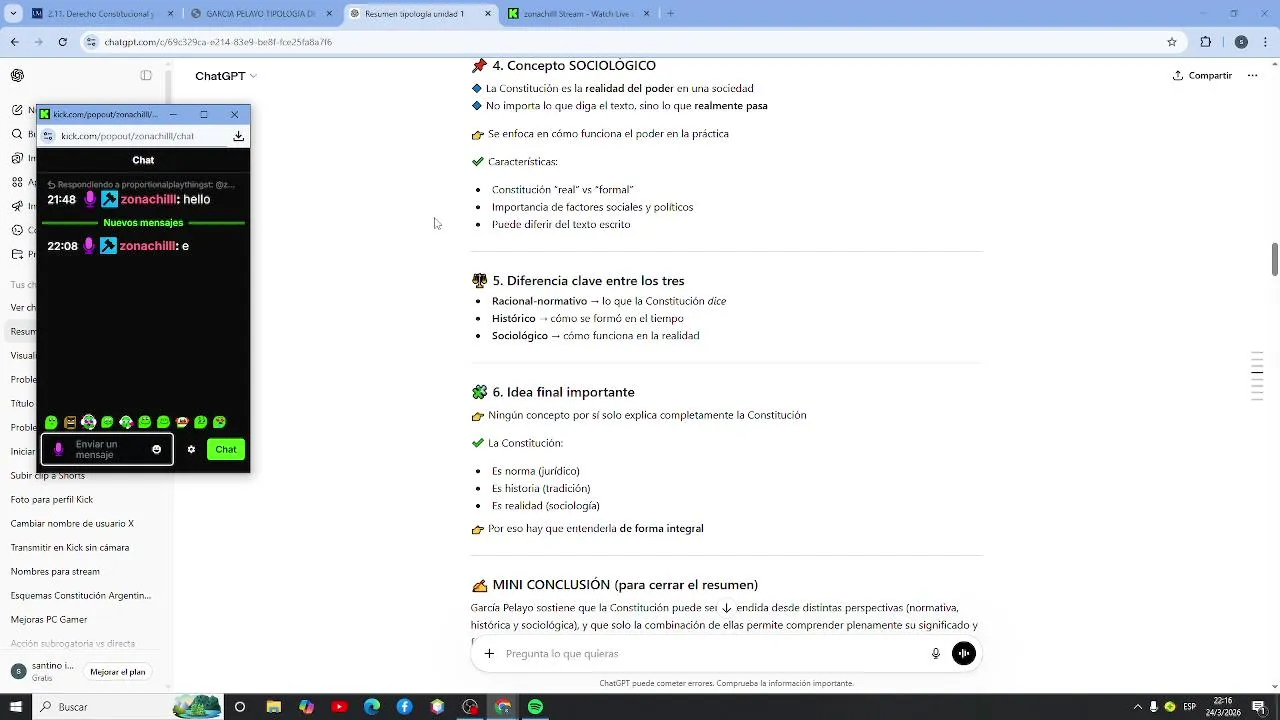1280x720 pixels.
Task: Launch ChatGPT voice mode button
Action: pos(964,654)
